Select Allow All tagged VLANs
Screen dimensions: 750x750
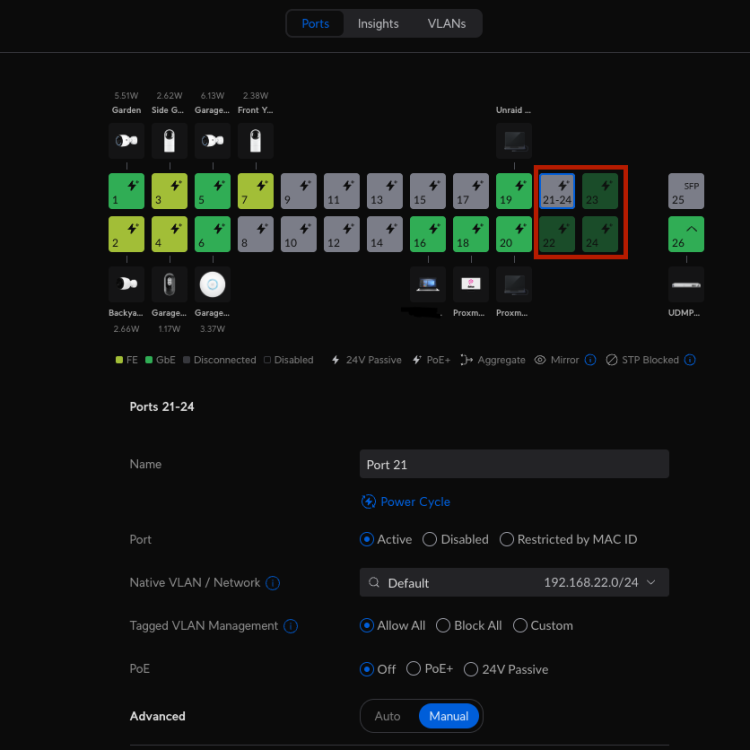pos(366,626)
